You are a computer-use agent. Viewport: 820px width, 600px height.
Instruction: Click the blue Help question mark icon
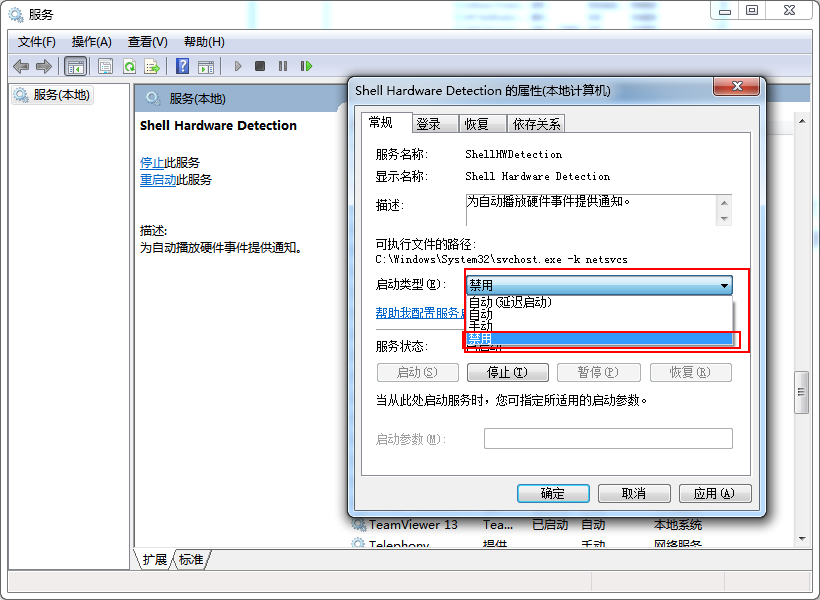pyautogui.click(x=182, y=66)
